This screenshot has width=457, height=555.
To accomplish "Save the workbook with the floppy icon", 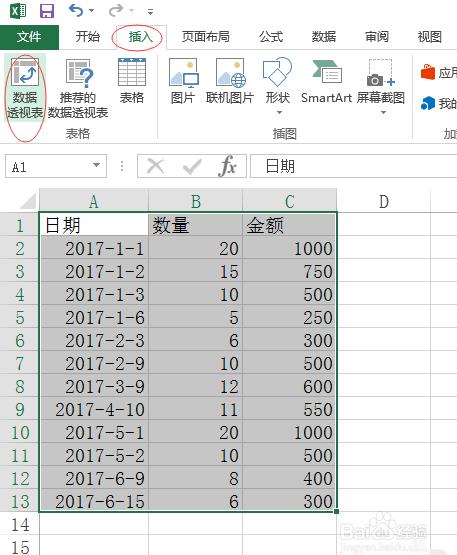I will tap(47, 11).
